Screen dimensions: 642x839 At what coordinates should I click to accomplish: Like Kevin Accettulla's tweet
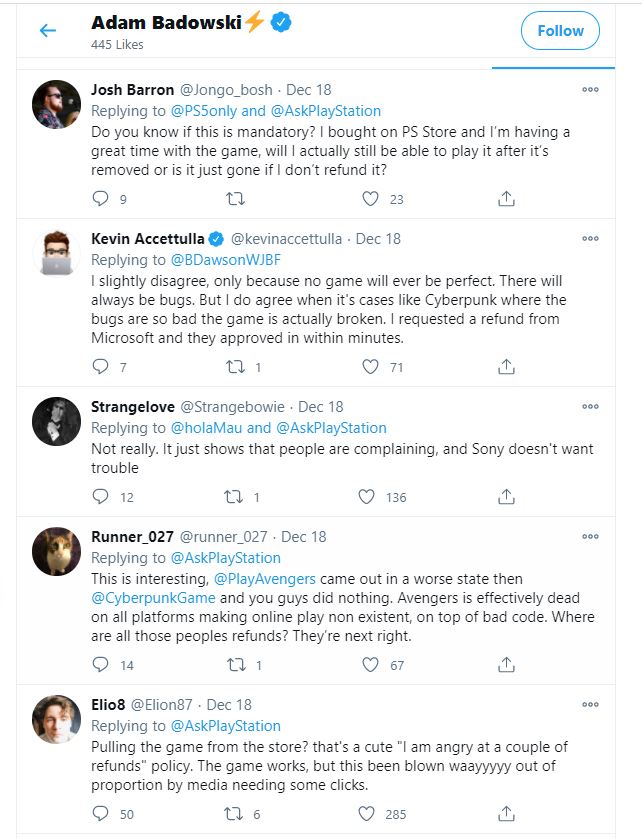tap(367, 367)
